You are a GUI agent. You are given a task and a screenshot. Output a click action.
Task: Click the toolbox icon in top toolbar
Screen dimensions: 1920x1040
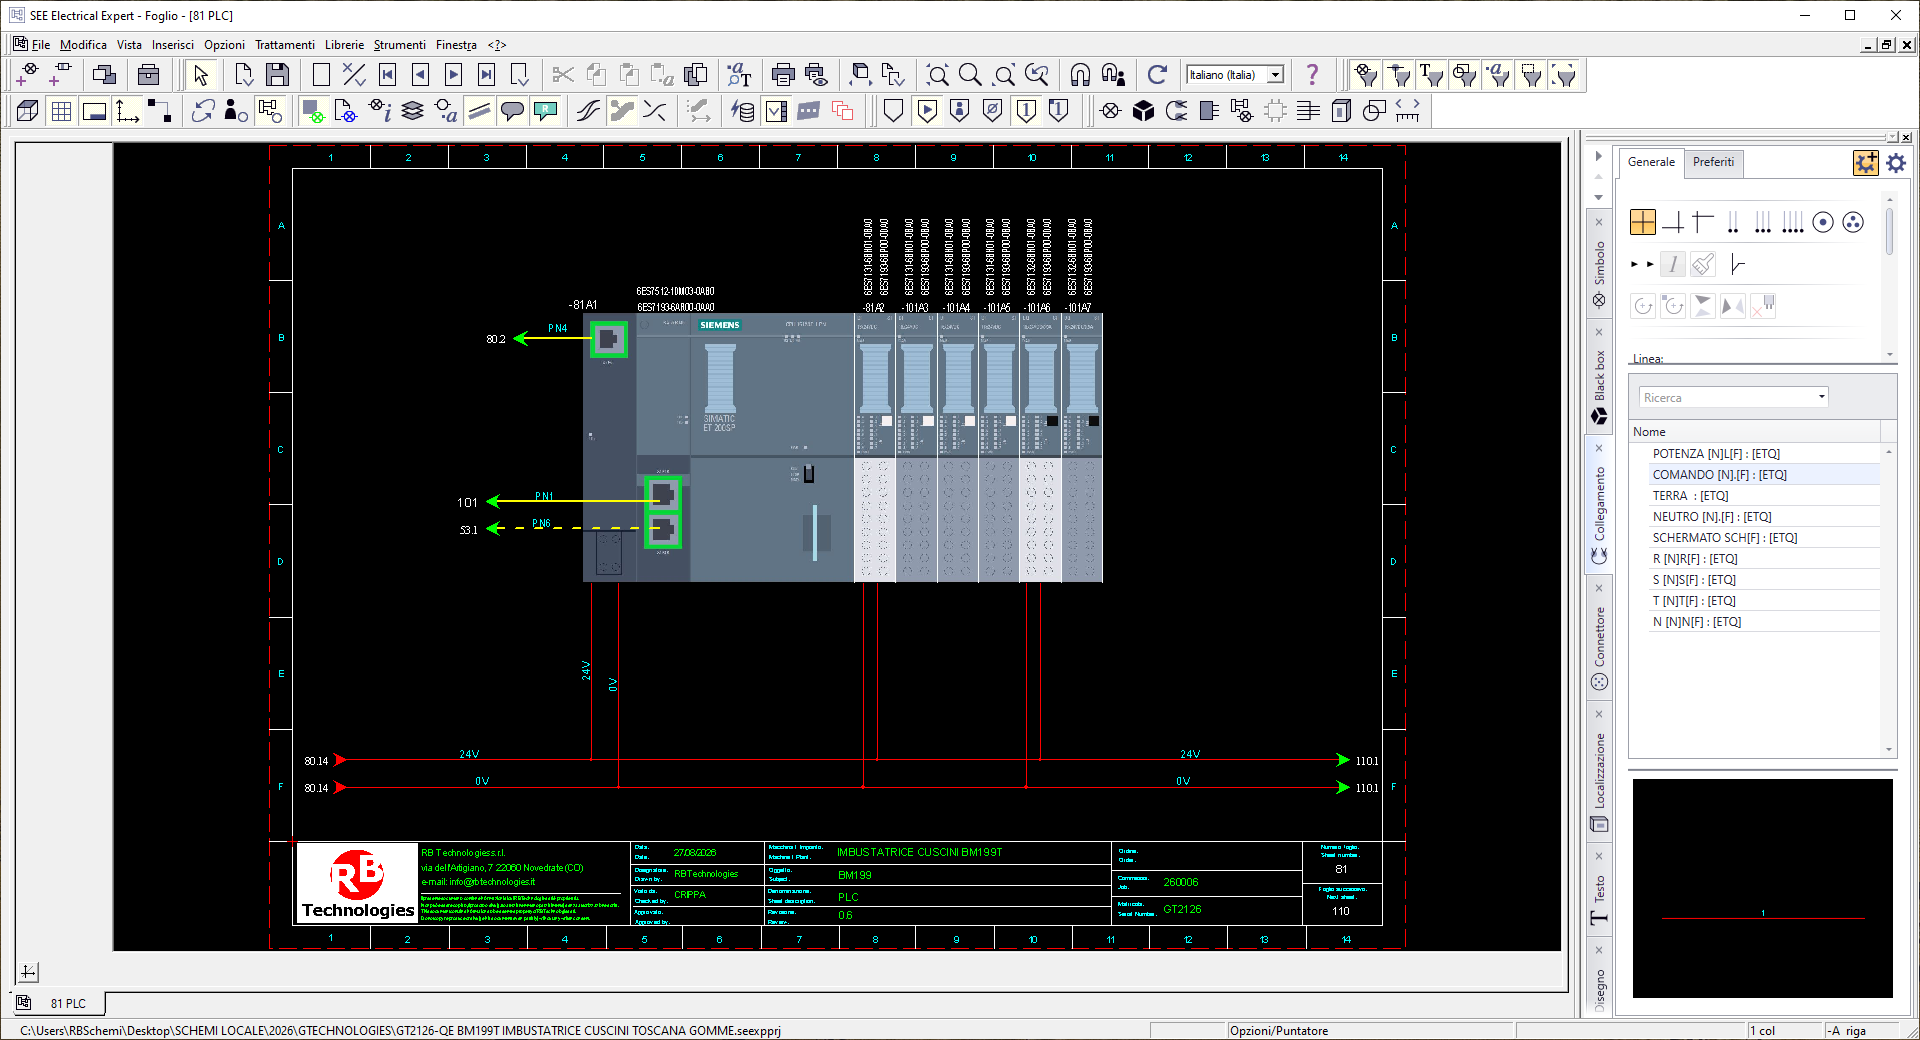tap(148, 75)
